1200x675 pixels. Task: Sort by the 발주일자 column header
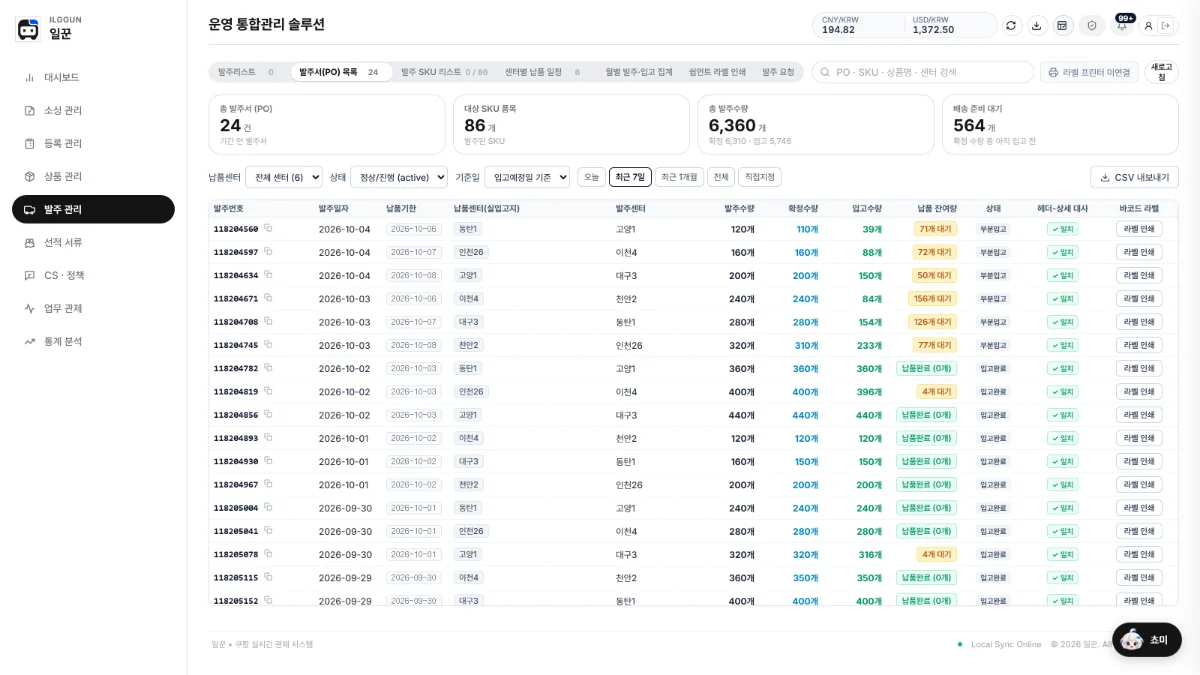pyautogui.click(x=334, y=208)
